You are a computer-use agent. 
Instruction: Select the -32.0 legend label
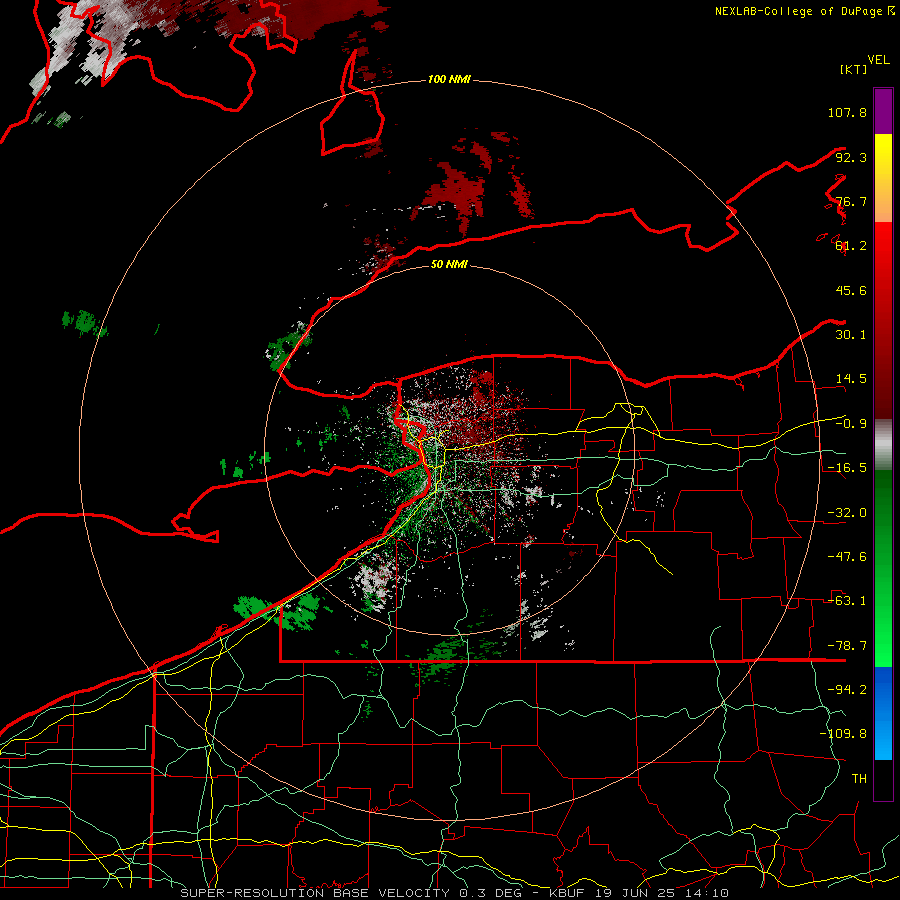pyautogui.click(x=847, y=513)
